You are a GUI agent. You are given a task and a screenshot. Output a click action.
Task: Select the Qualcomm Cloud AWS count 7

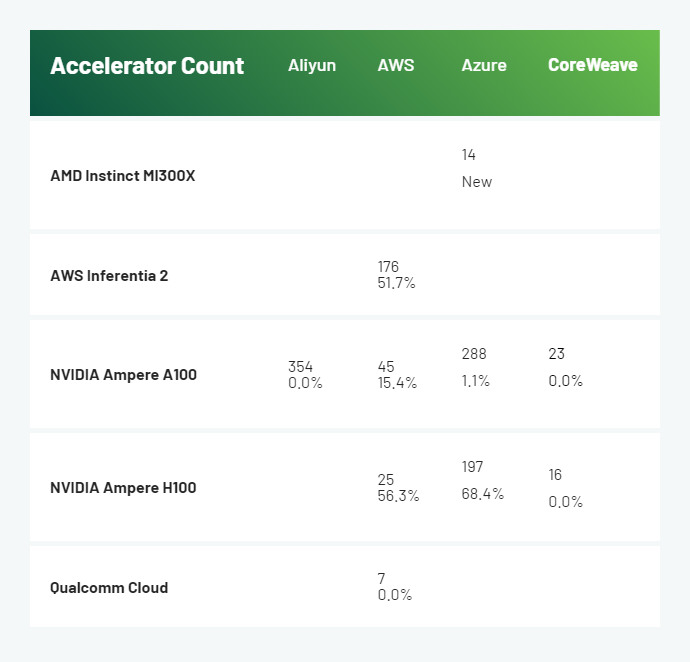(382, 578)
